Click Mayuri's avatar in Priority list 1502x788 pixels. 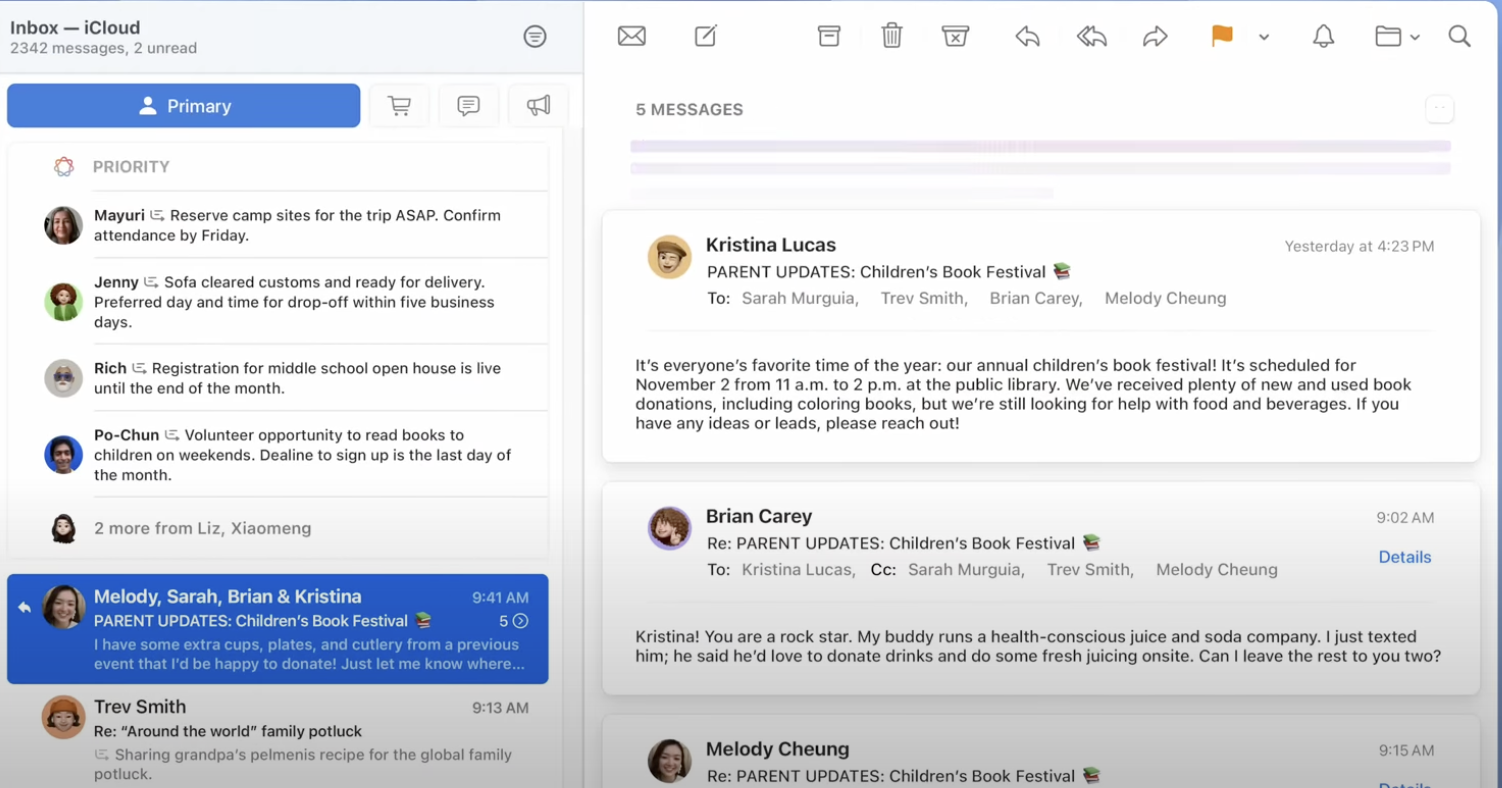click(x=64, y=226)
